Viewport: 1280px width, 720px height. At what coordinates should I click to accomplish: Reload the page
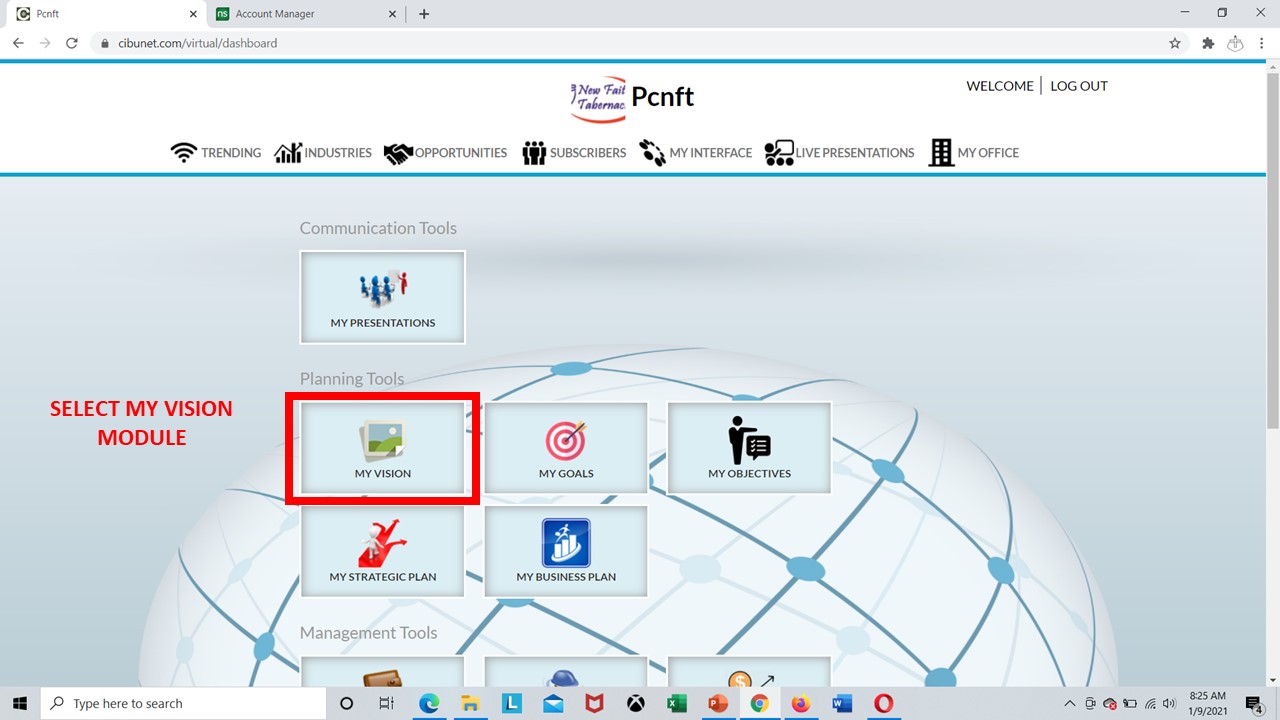(x=72, y=43)
